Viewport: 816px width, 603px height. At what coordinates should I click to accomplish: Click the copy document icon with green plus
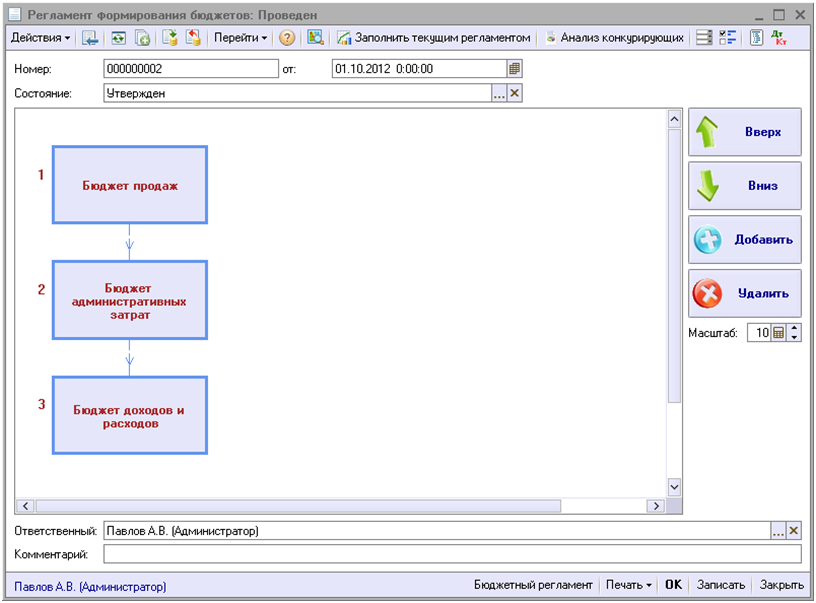pyautogui.click(x=142, y=38)
